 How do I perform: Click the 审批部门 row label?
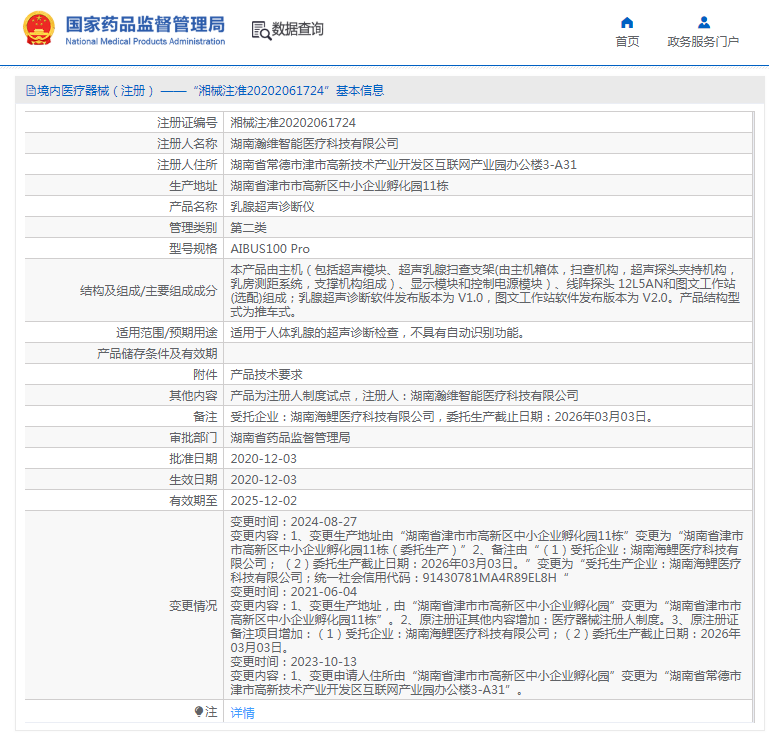tap(193, 438)
